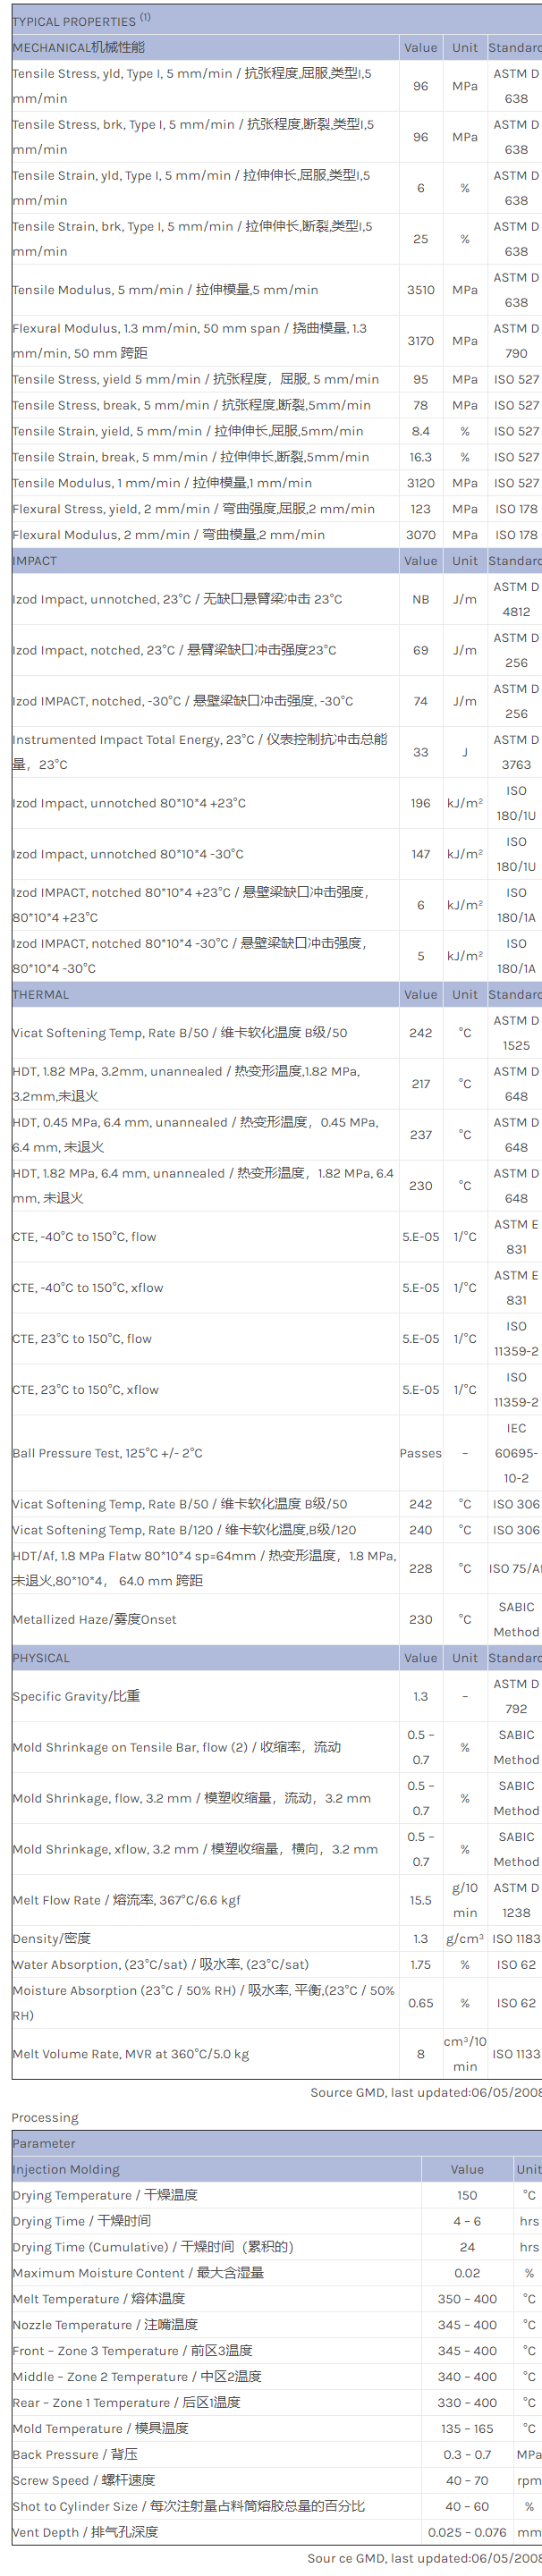Image resolution: width=542 pixels, height=2576 pixels.
Task: Click the IMPACT section header
Action: pos(35,561)
